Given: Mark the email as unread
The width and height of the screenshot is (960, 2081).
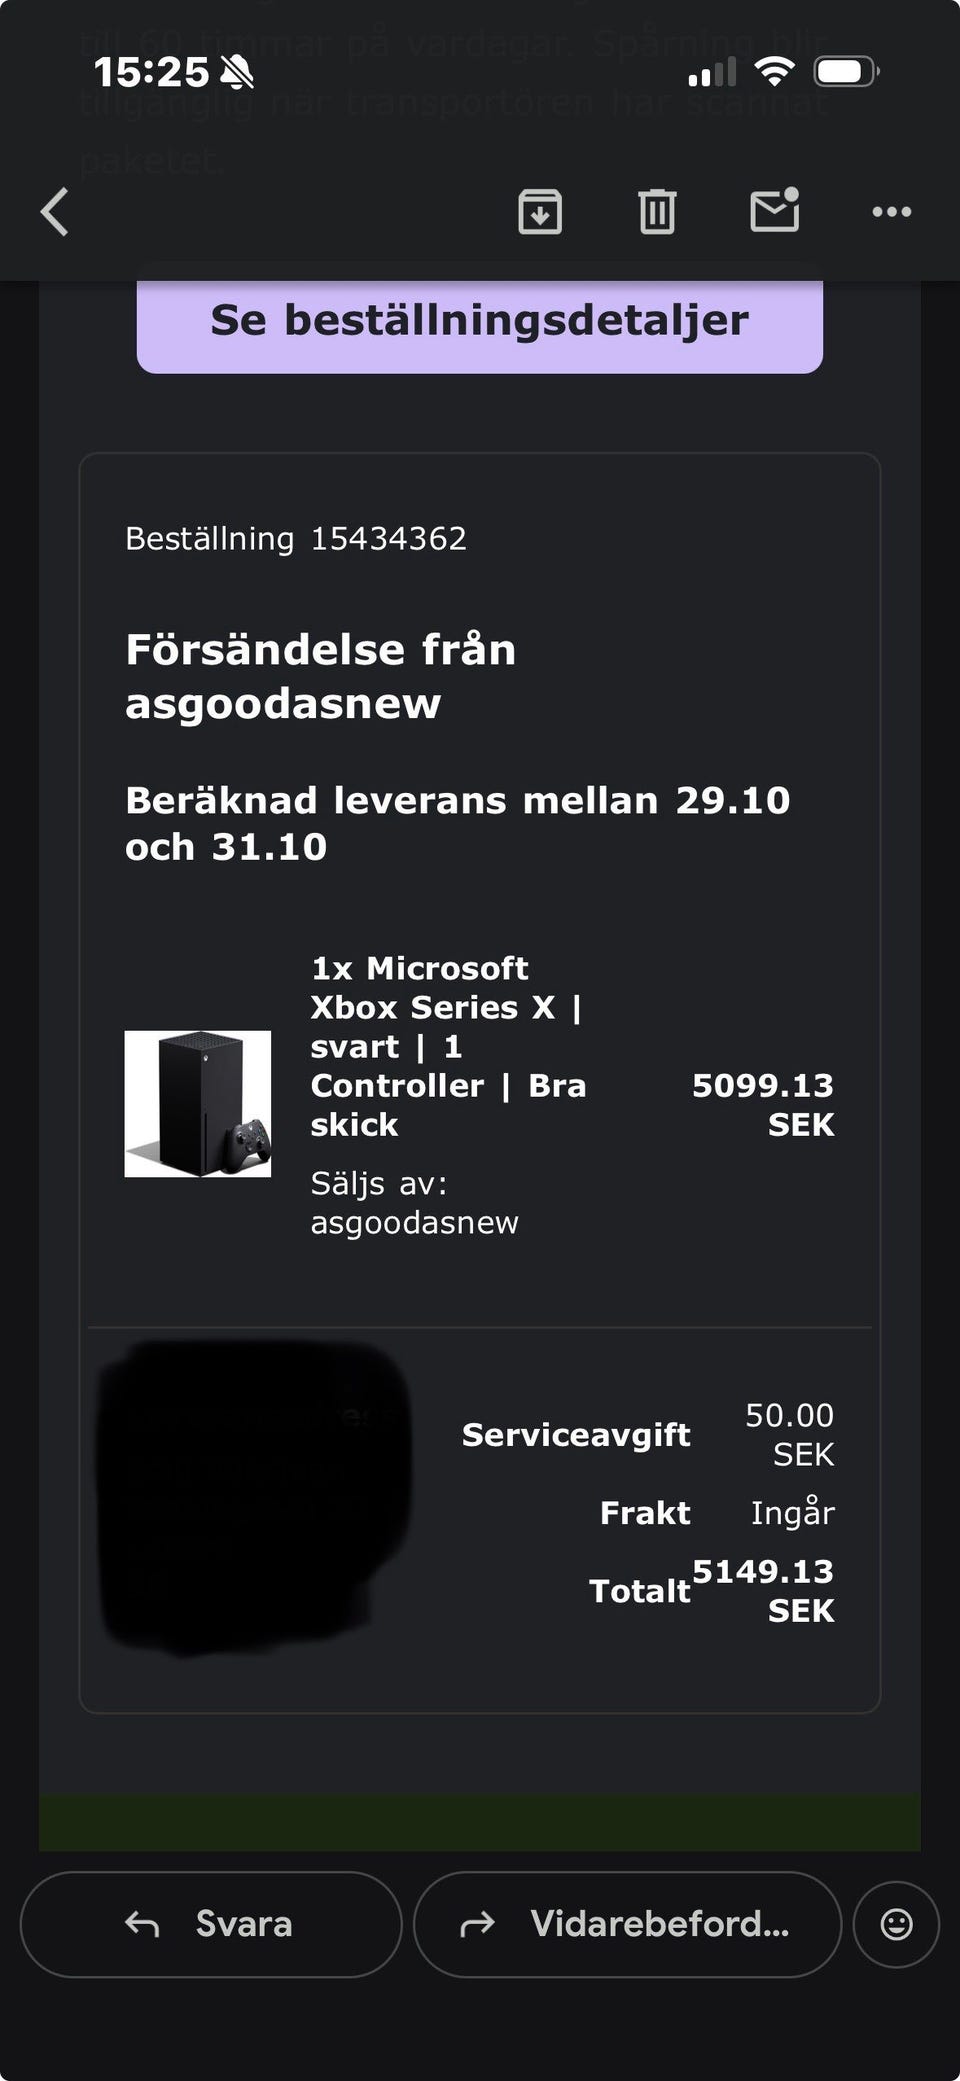Looking at the screenshot, I should tap(775, 210).
